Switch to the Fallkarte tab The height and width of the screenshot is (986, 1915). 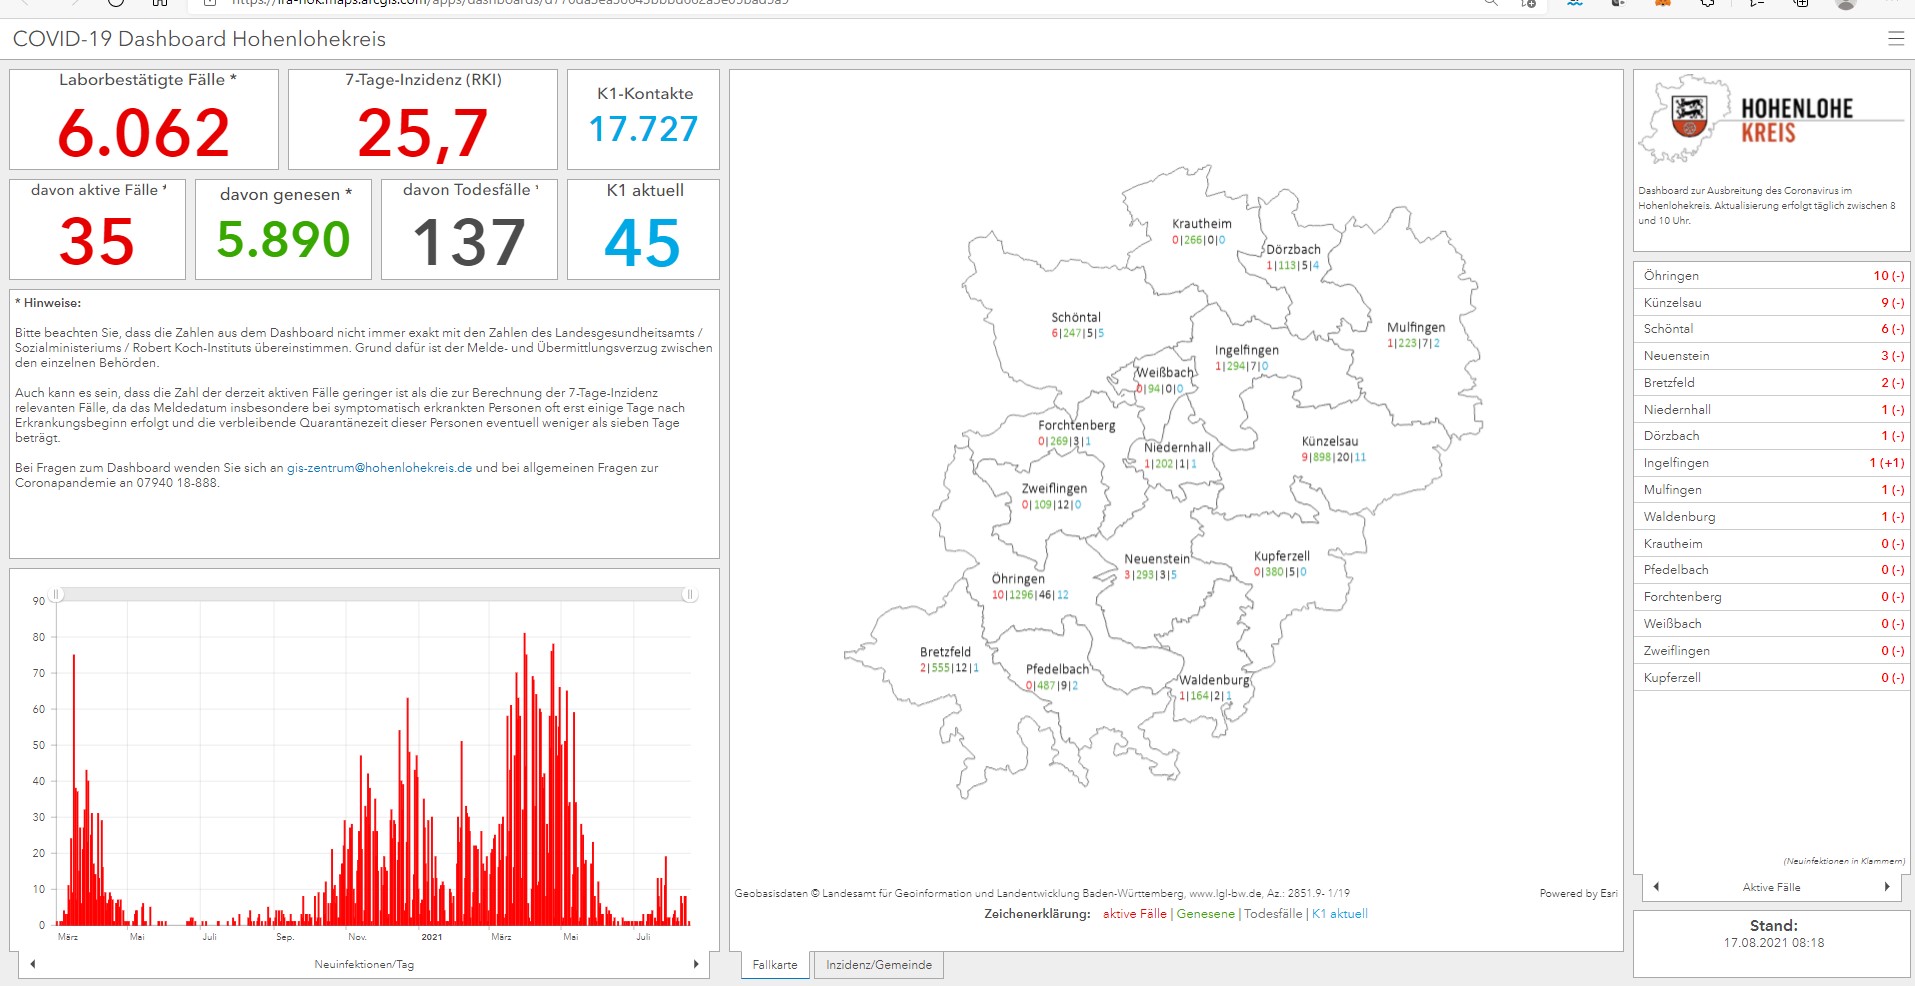click(774, 965)
